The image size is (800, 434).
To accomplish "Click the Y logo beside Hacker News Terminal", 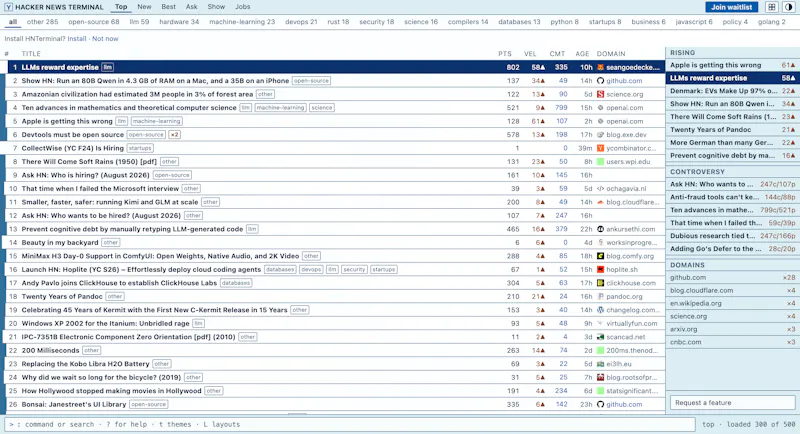I will click(x=9, y=7).
